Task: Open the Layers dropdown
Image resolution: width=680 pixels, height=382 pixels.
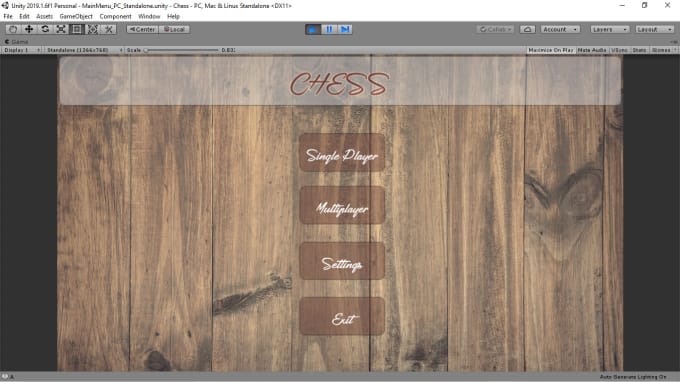Action: 609,29
